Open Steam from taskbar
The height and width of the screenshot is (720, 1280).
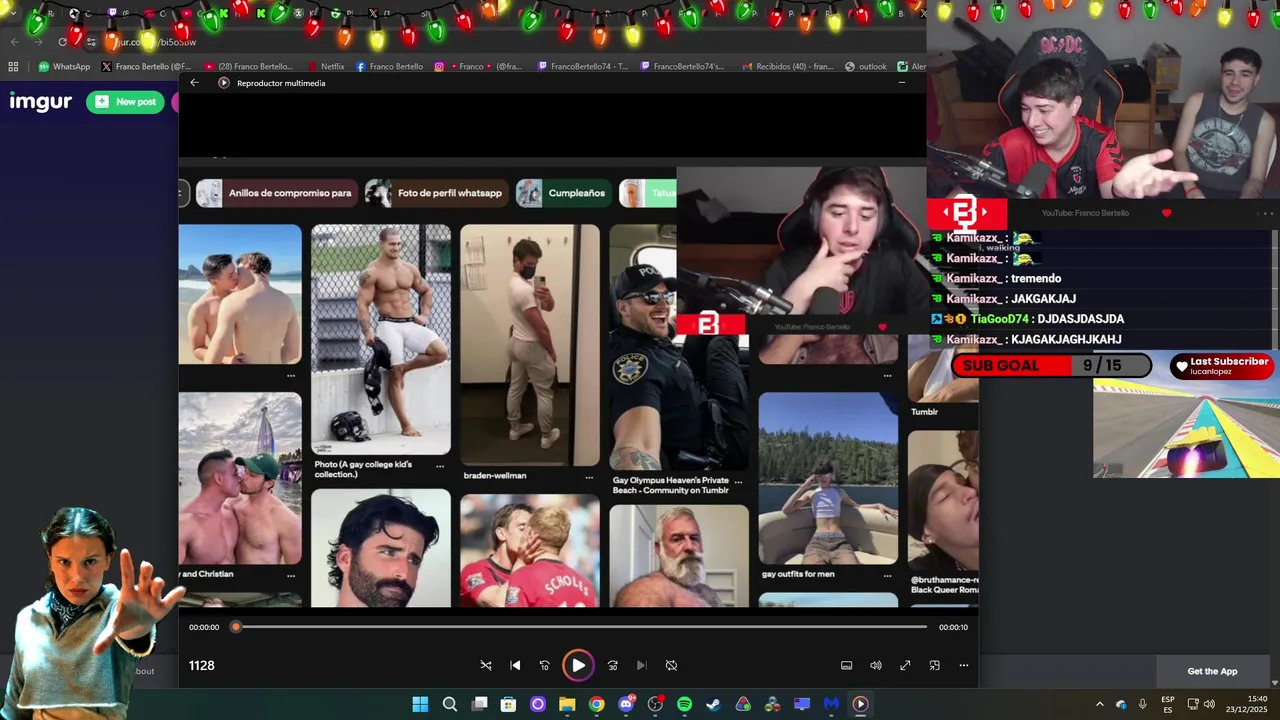(x=713, y=704)
